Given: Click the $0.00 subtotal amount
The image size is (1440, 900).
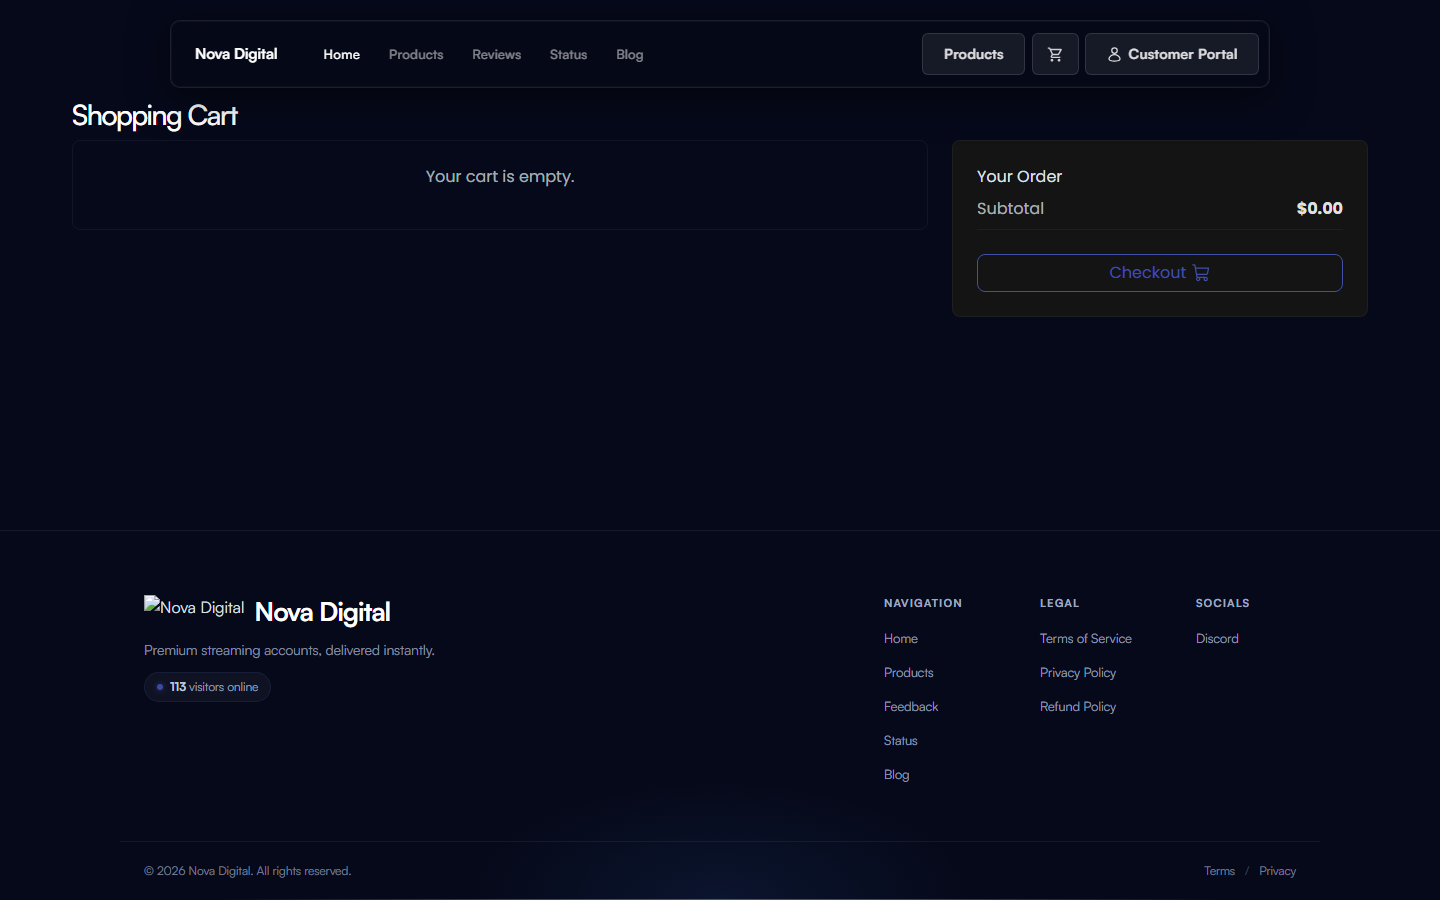Looking at the screenshot, I should point(1319,208).
